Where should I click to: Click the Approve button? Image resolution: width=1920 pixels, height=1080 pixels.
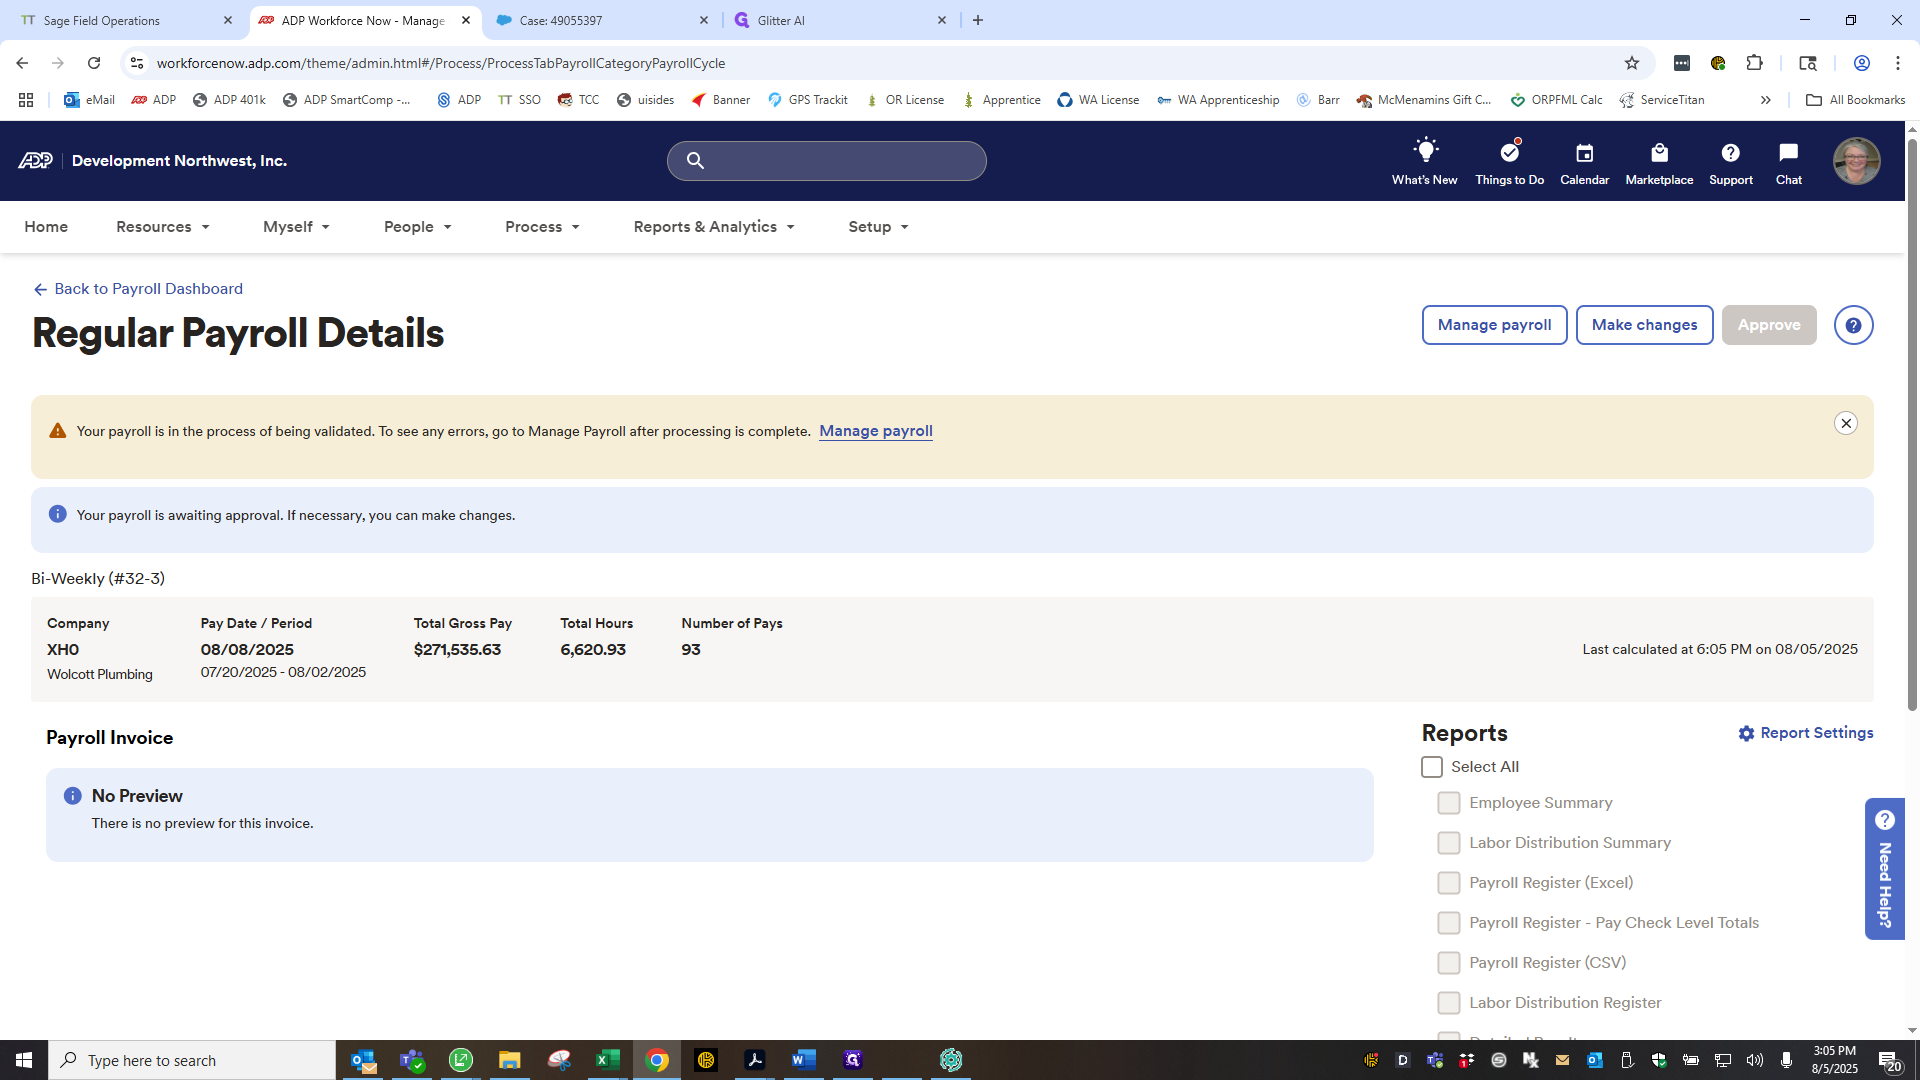(x=1769, y=325)
